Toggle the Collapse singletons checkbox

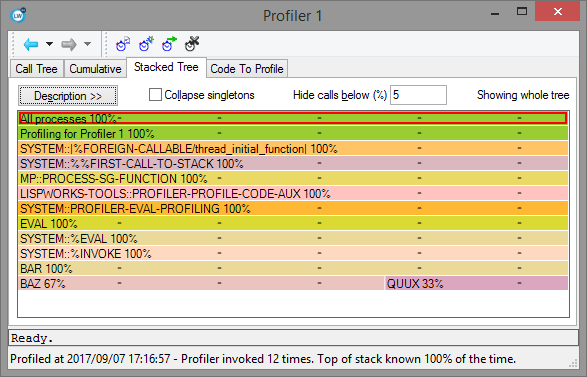tap(155, 95)
